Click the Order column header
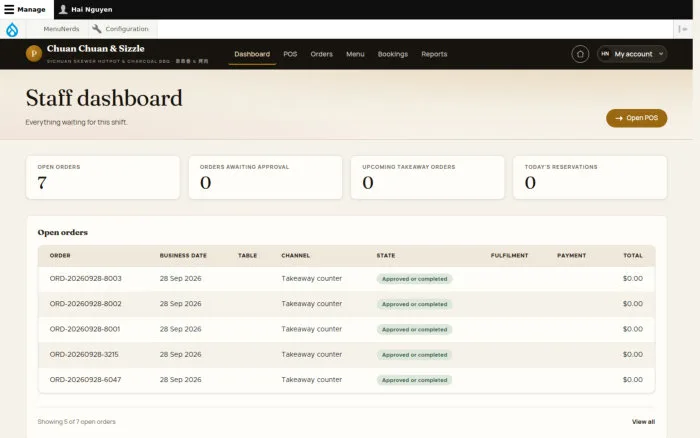The width and height of the screenshot is (700, 438). (x=60, y=255)
